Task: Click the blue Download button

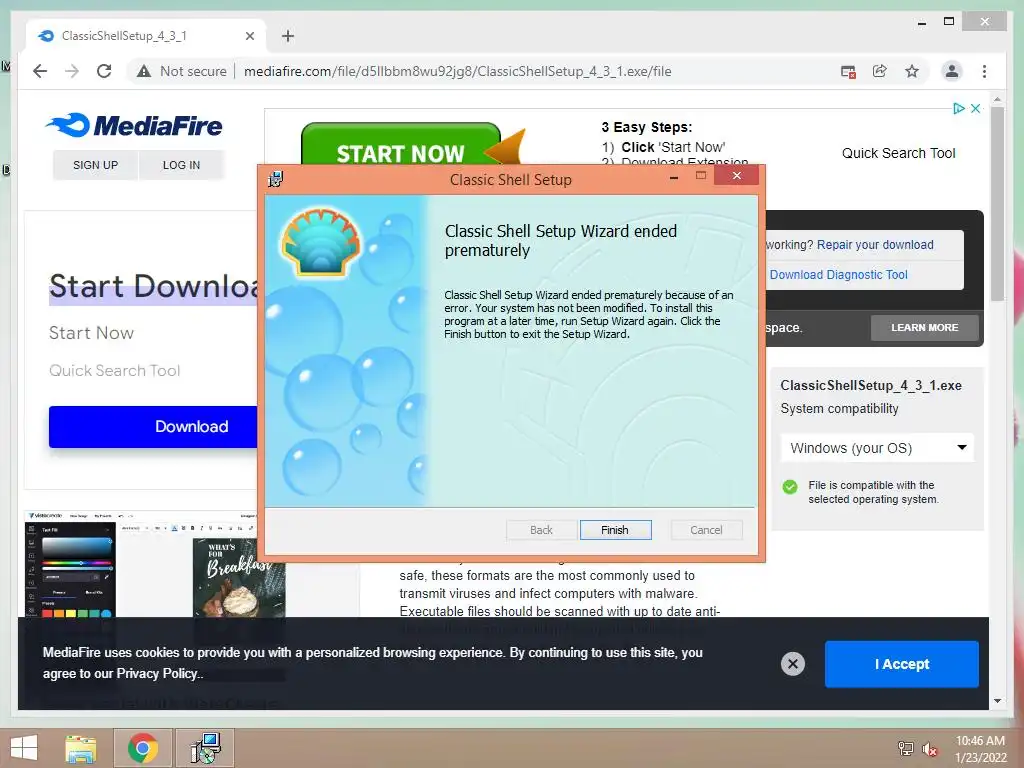Action: (x=153, y=426)
